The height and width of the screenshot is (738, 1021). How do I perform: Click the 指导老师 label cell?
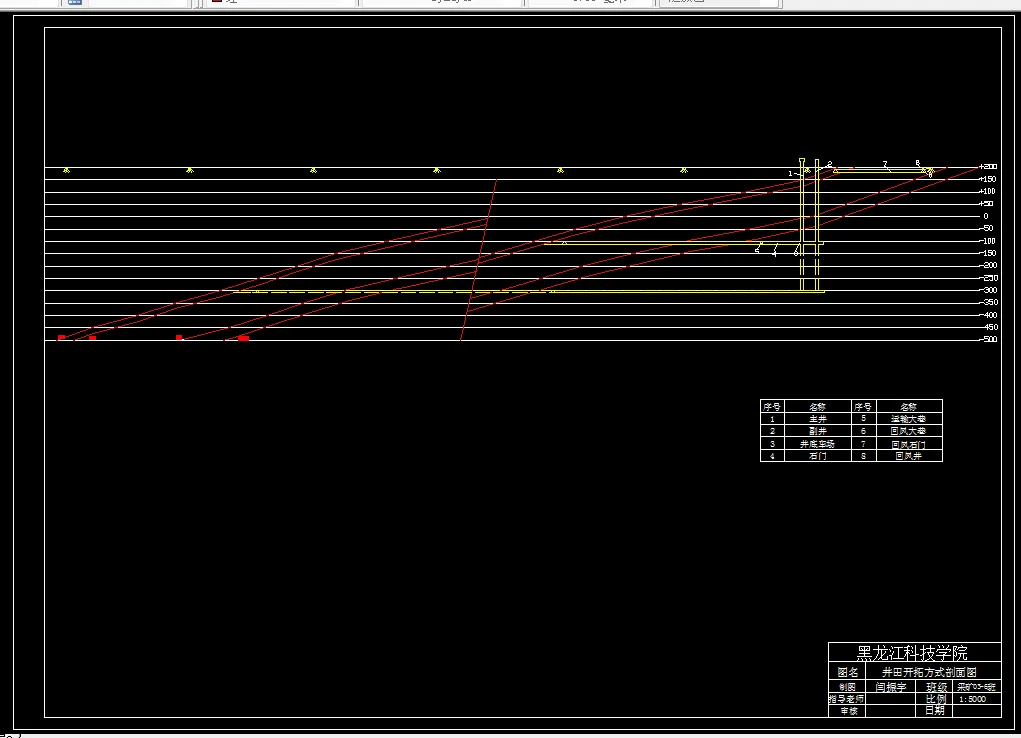point(846,699)
